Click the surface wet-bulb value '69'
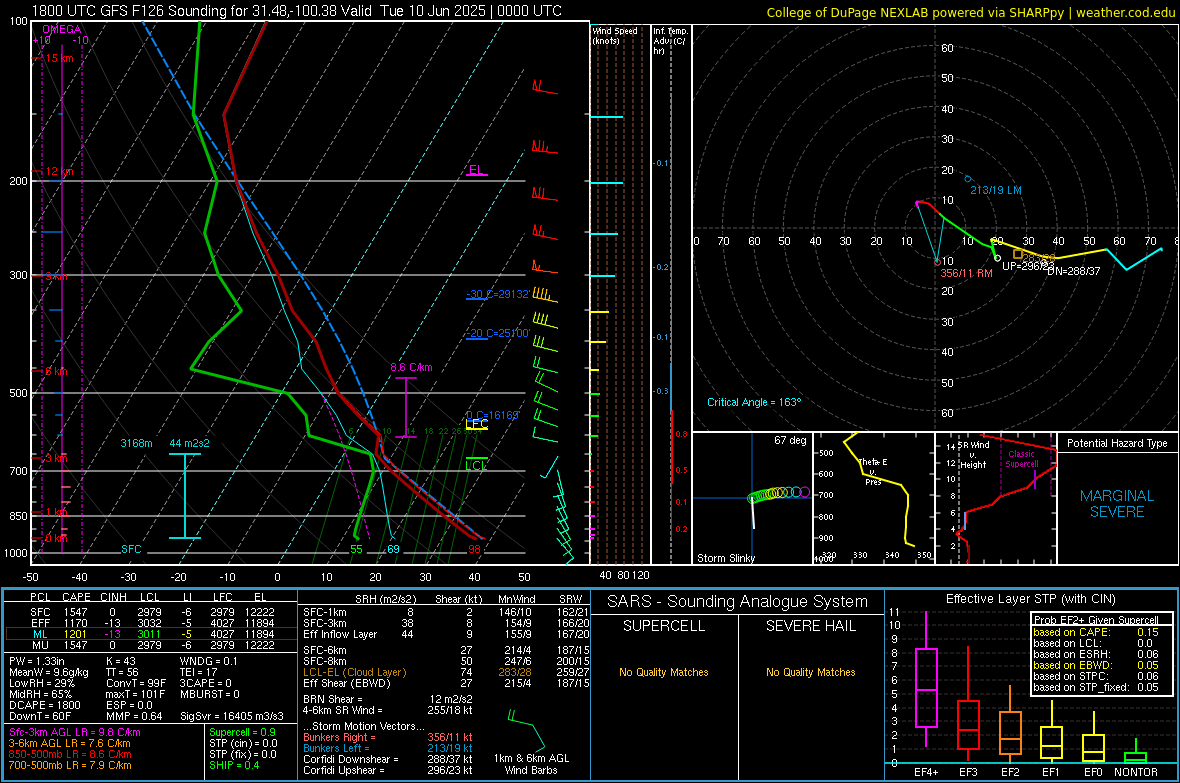Image resolution: width=1180 pixels, height=783 pixels. point(394,549)
